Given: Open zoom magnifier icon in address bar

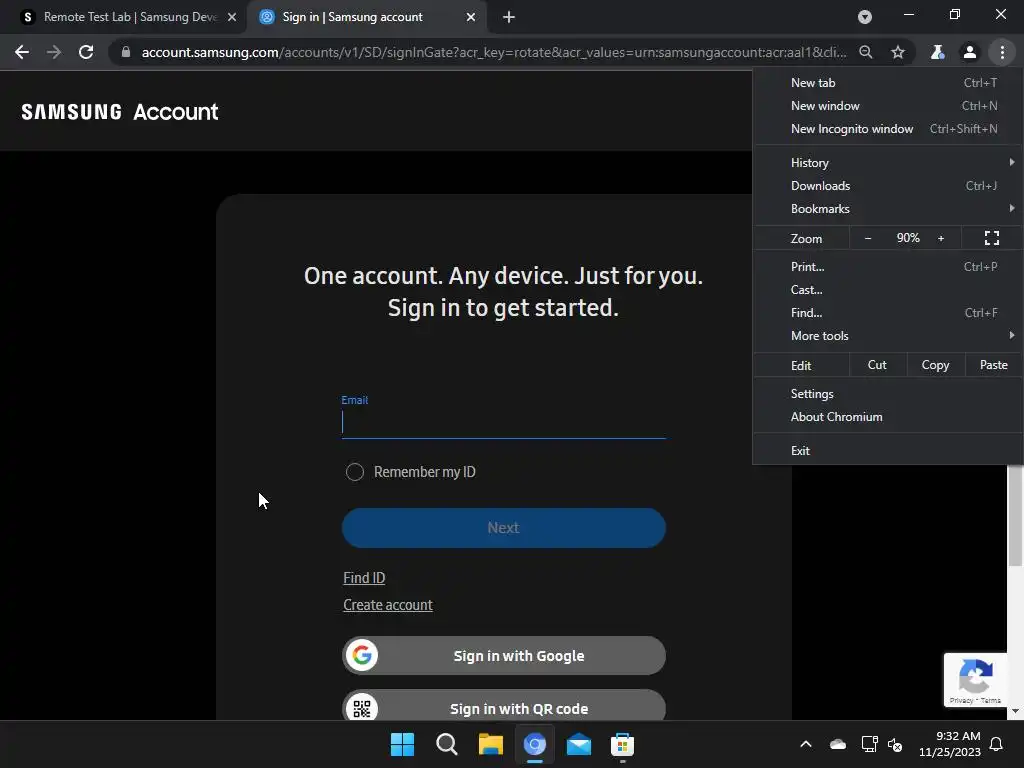Looking at the screenshot, I should point(866,52).
